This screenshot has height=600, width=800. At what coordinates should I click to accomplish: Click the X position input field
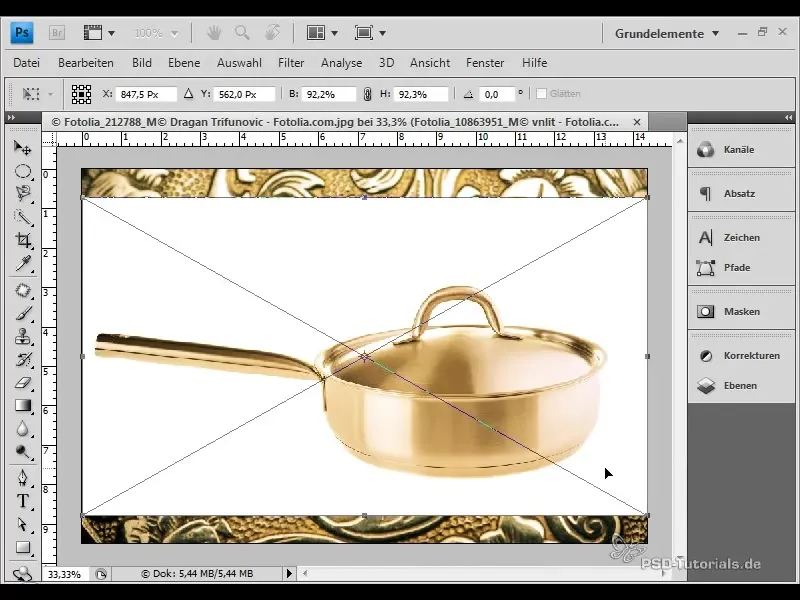146,94
